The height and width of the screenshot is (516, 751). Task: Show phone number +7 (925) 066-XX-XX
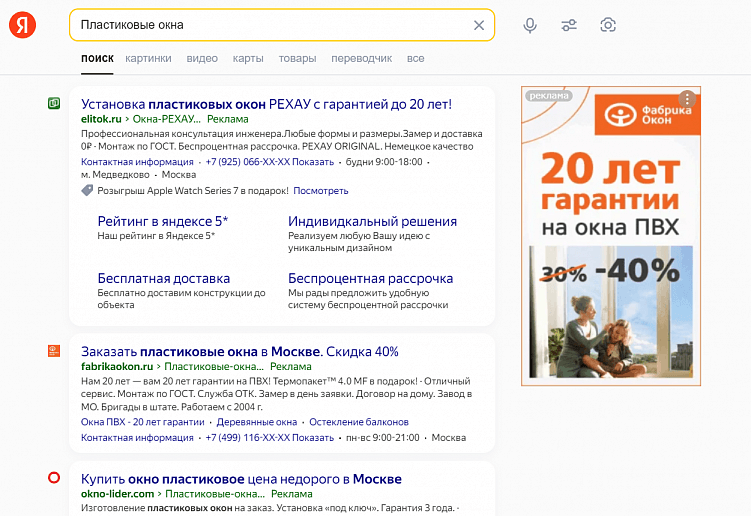pos(270,162)
